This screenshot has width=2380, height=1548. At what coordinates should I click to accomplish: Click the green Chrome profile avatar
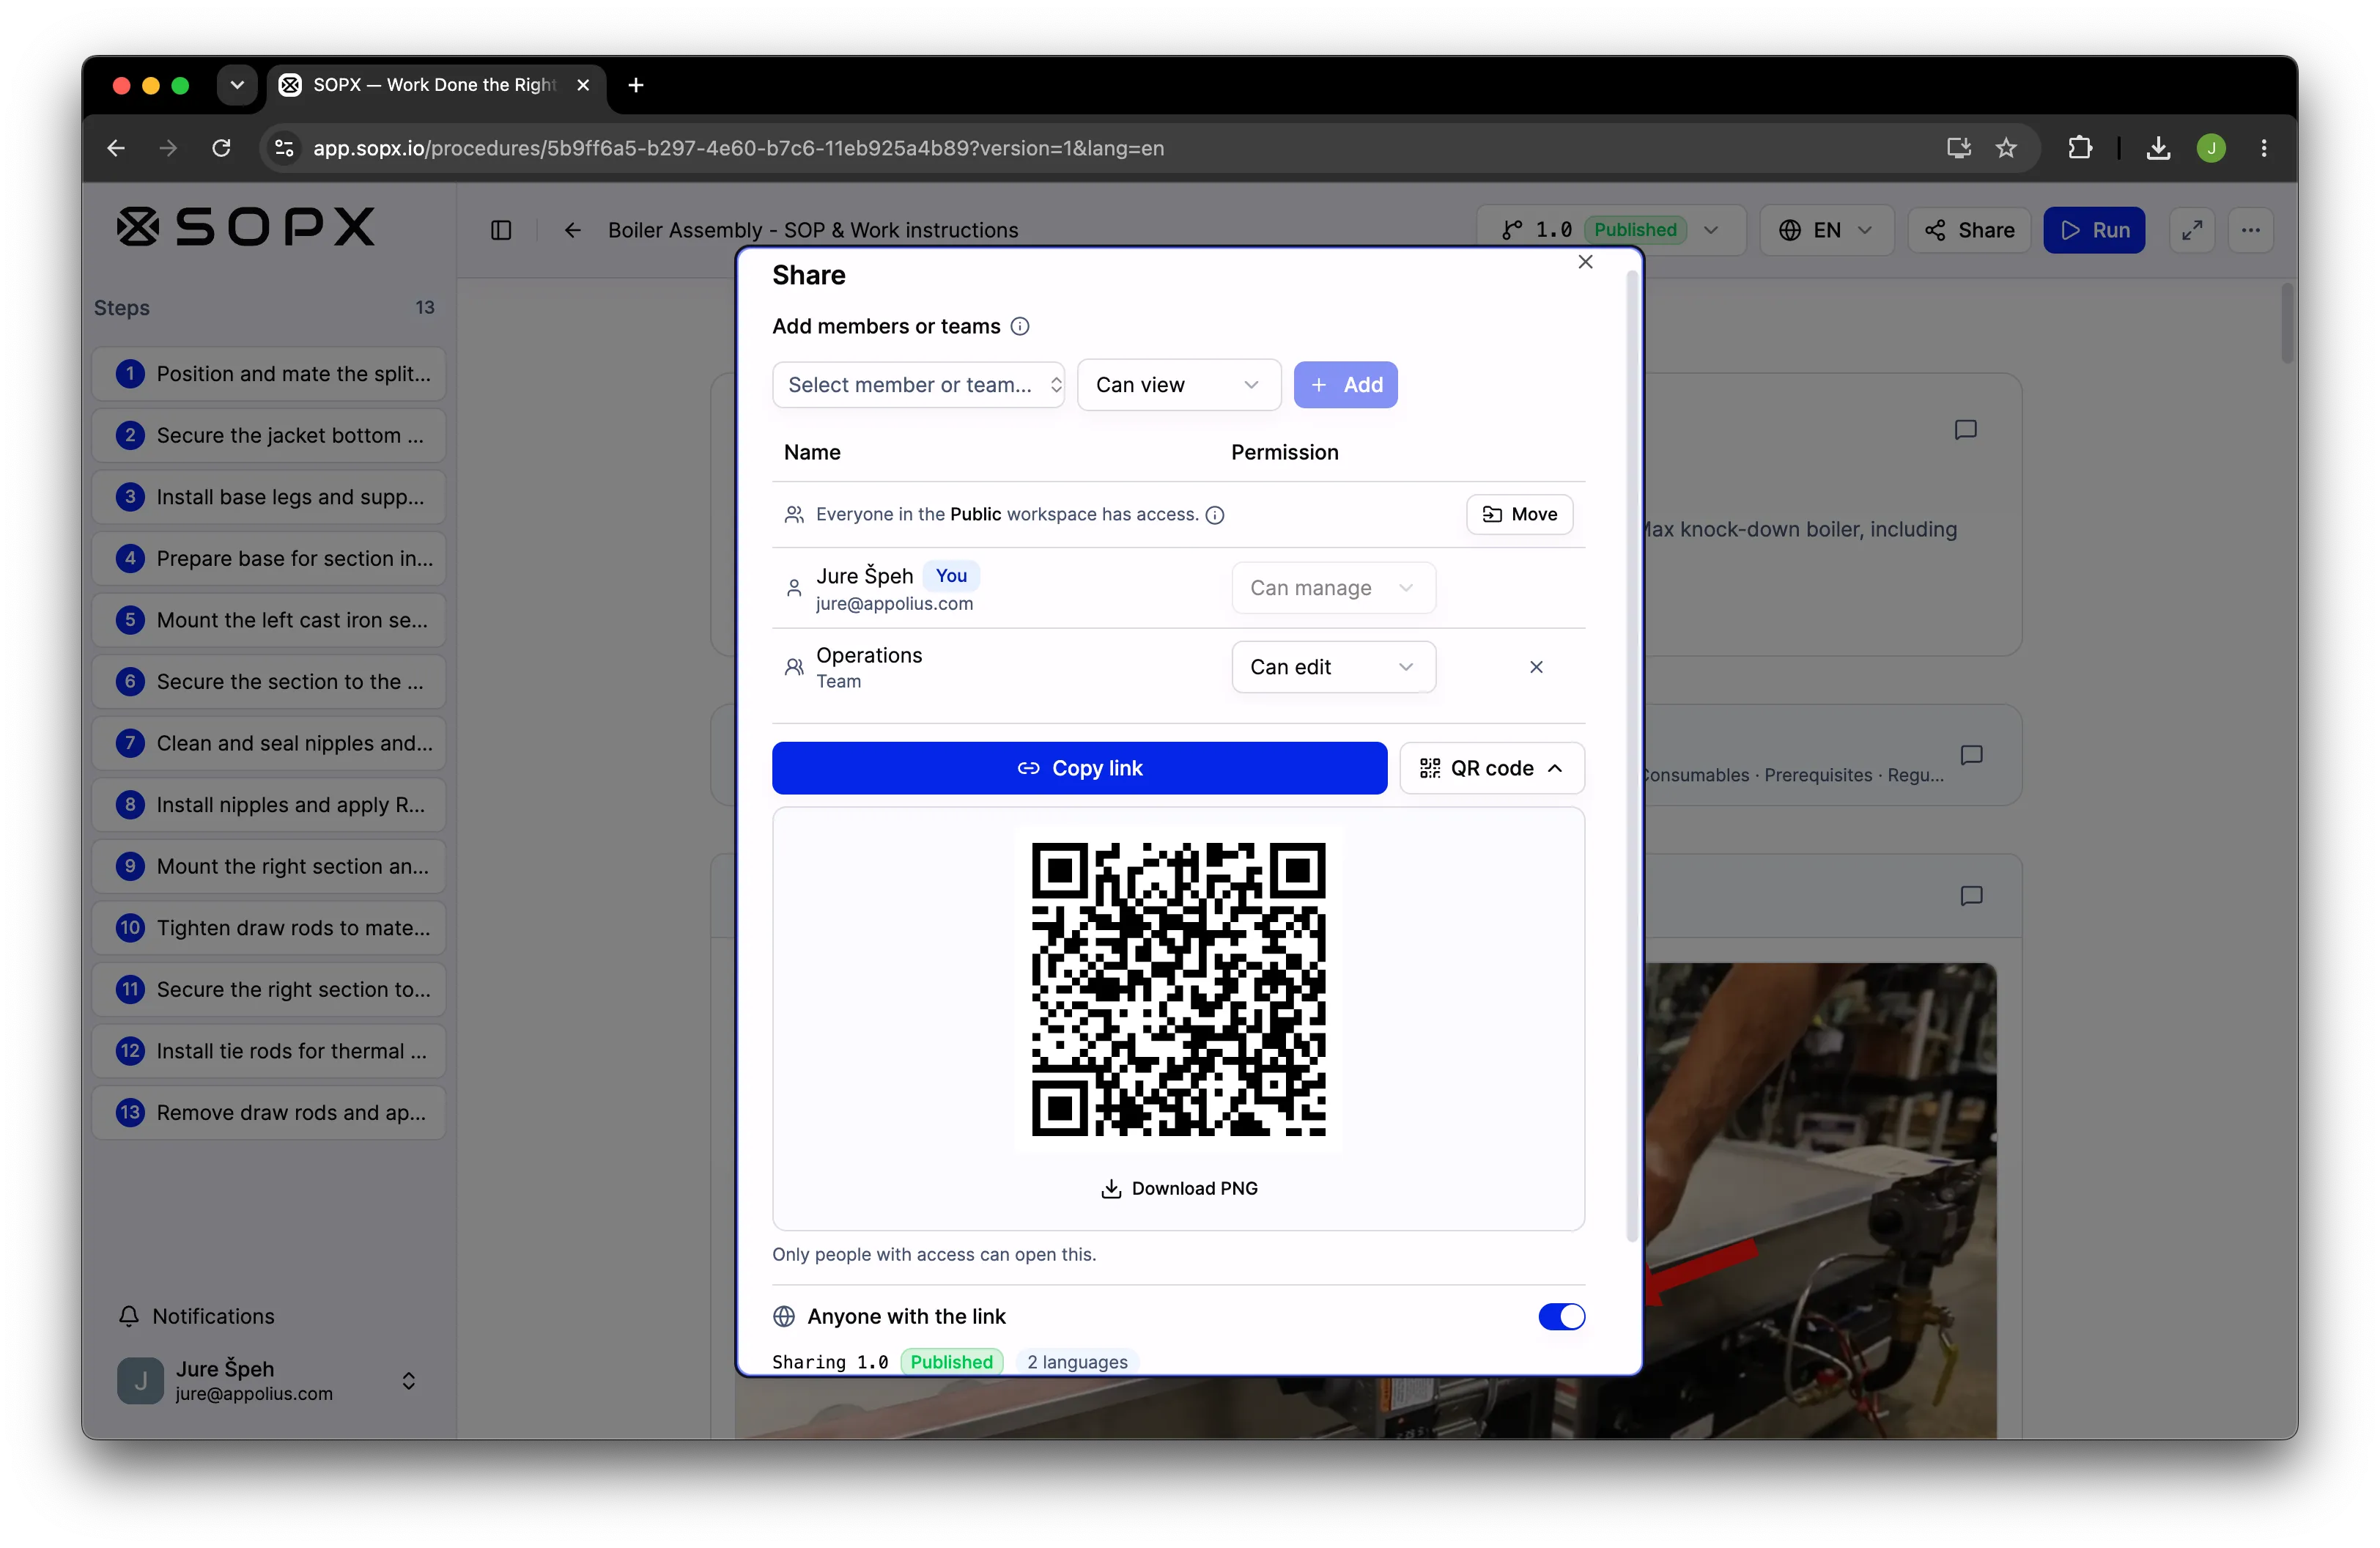pyautogui.click(x=2211, y=148)
